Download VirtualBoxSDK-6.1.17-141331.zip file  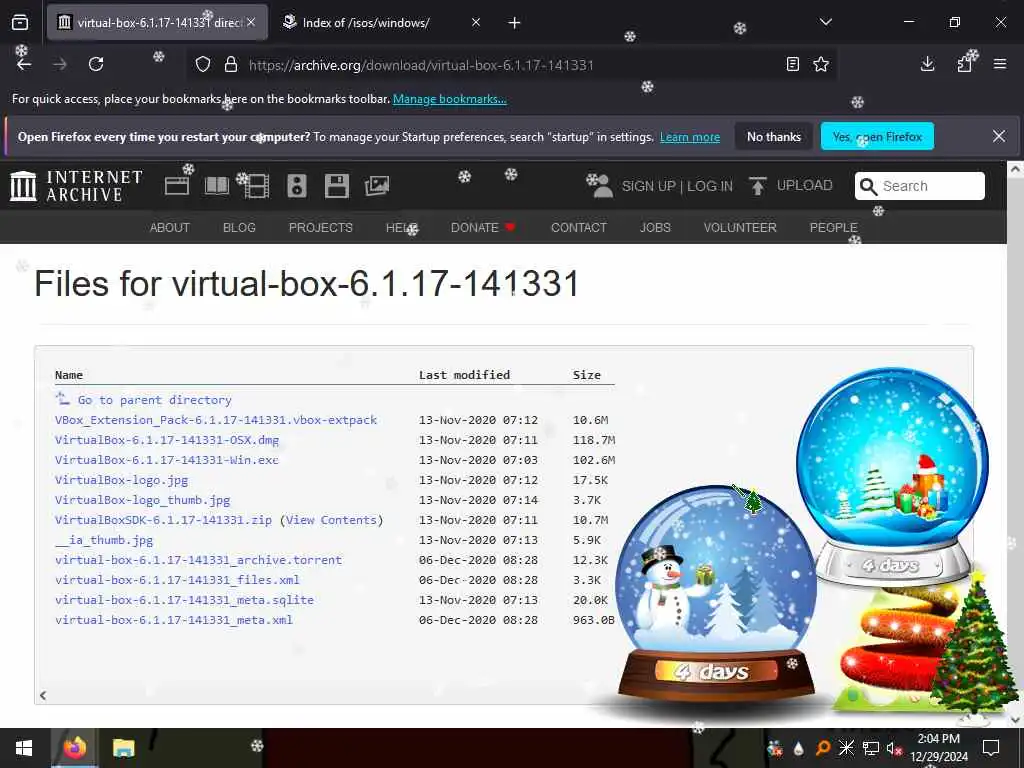[163, 520]
